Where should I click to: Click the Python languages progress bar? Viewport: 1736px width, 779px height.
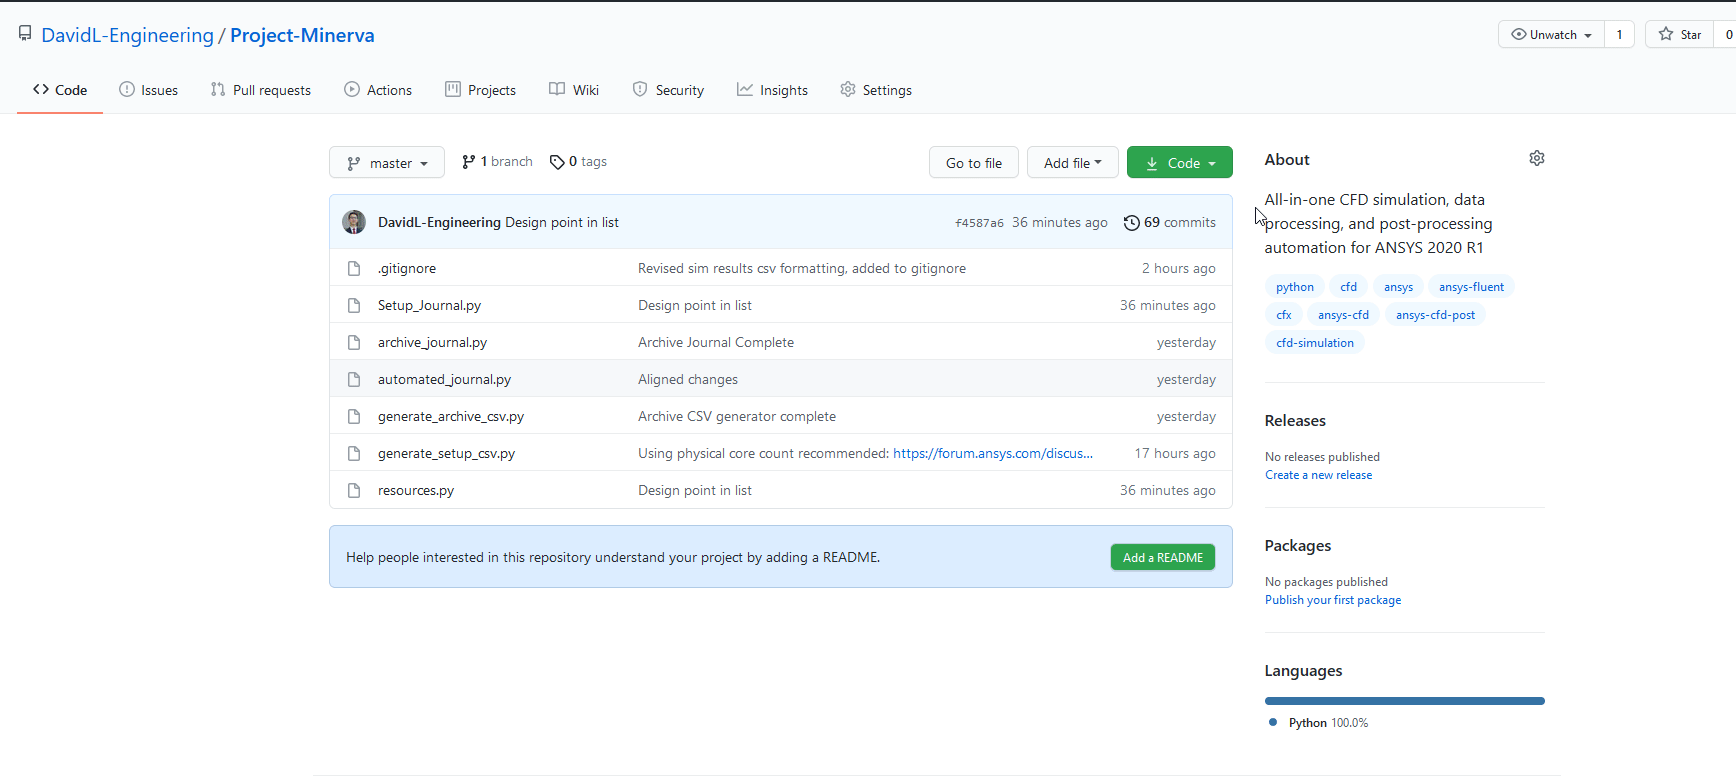coord(1404,701)
